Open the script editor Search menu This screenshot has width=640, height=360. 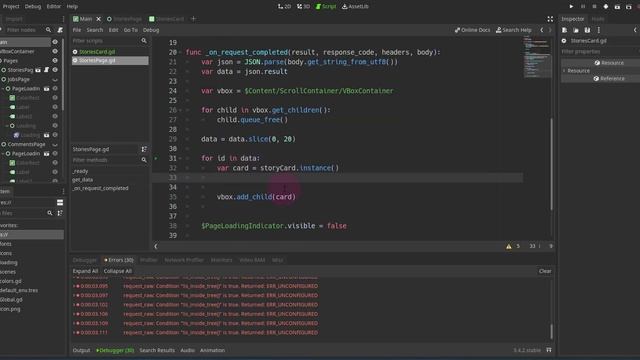(95, 30)
